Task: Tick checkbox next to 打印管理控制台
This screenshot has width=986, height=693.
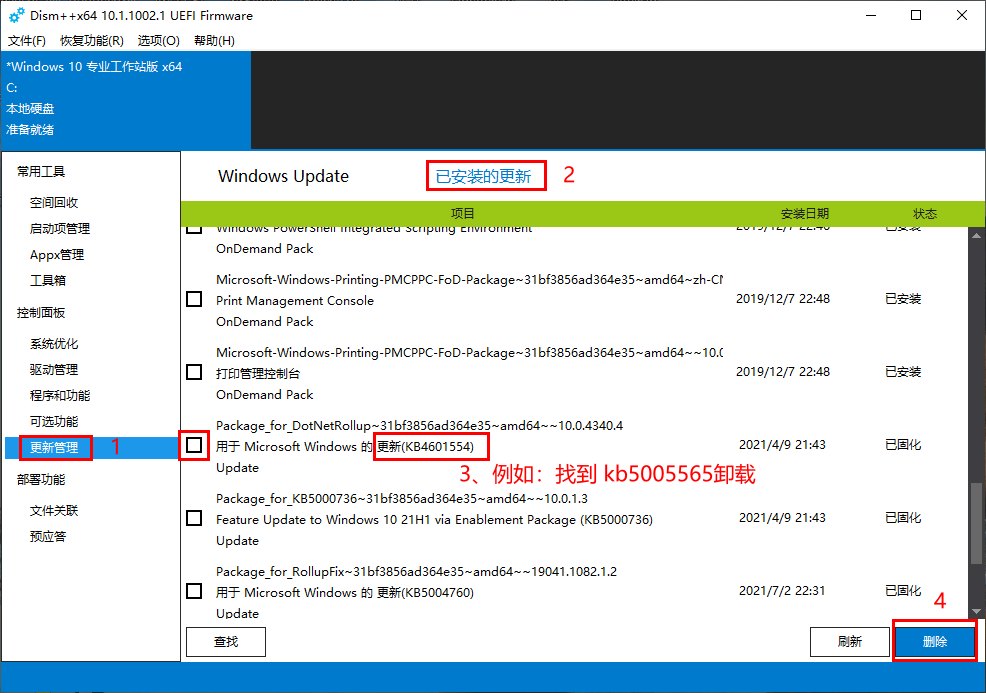Action: pos(194,372)
